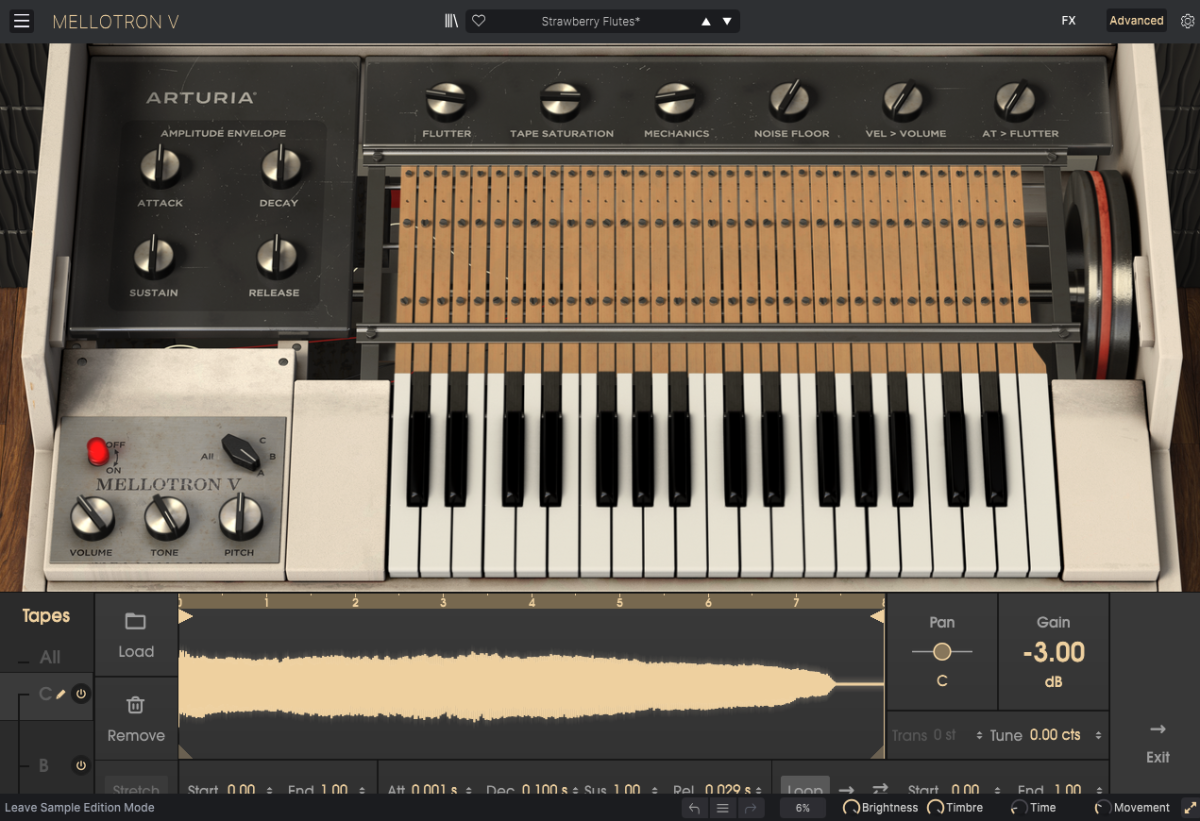Open the hamburger main menu
The image size is (1200, 821).
point(22,21)
